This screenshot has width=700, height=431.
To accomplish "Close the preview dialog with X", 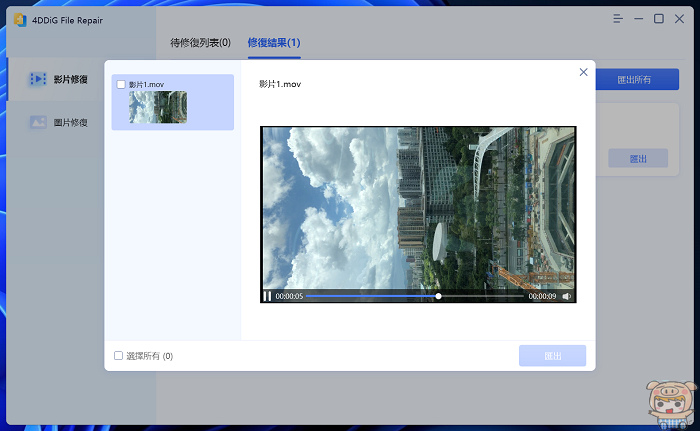I will coord(583,72).
